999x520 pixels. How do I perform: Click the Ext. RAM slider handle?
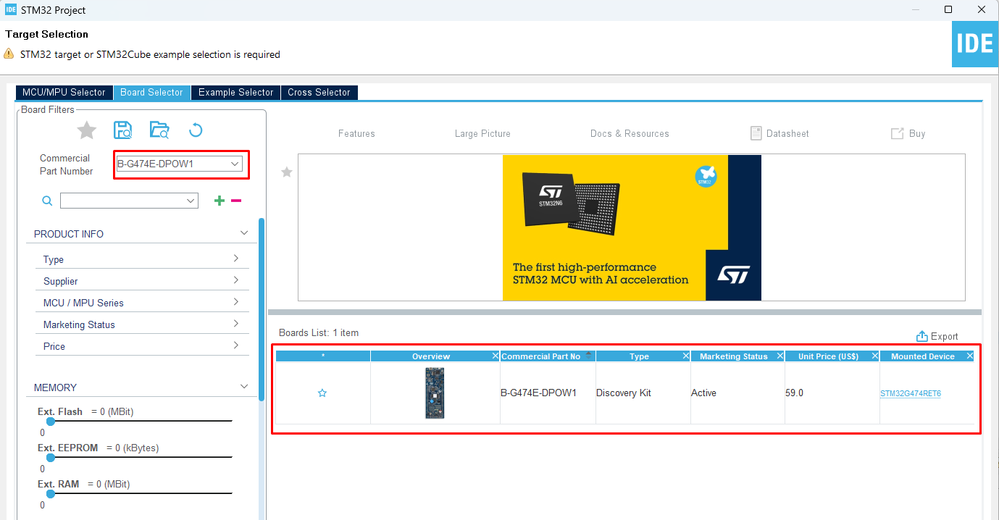click(50, 494)
